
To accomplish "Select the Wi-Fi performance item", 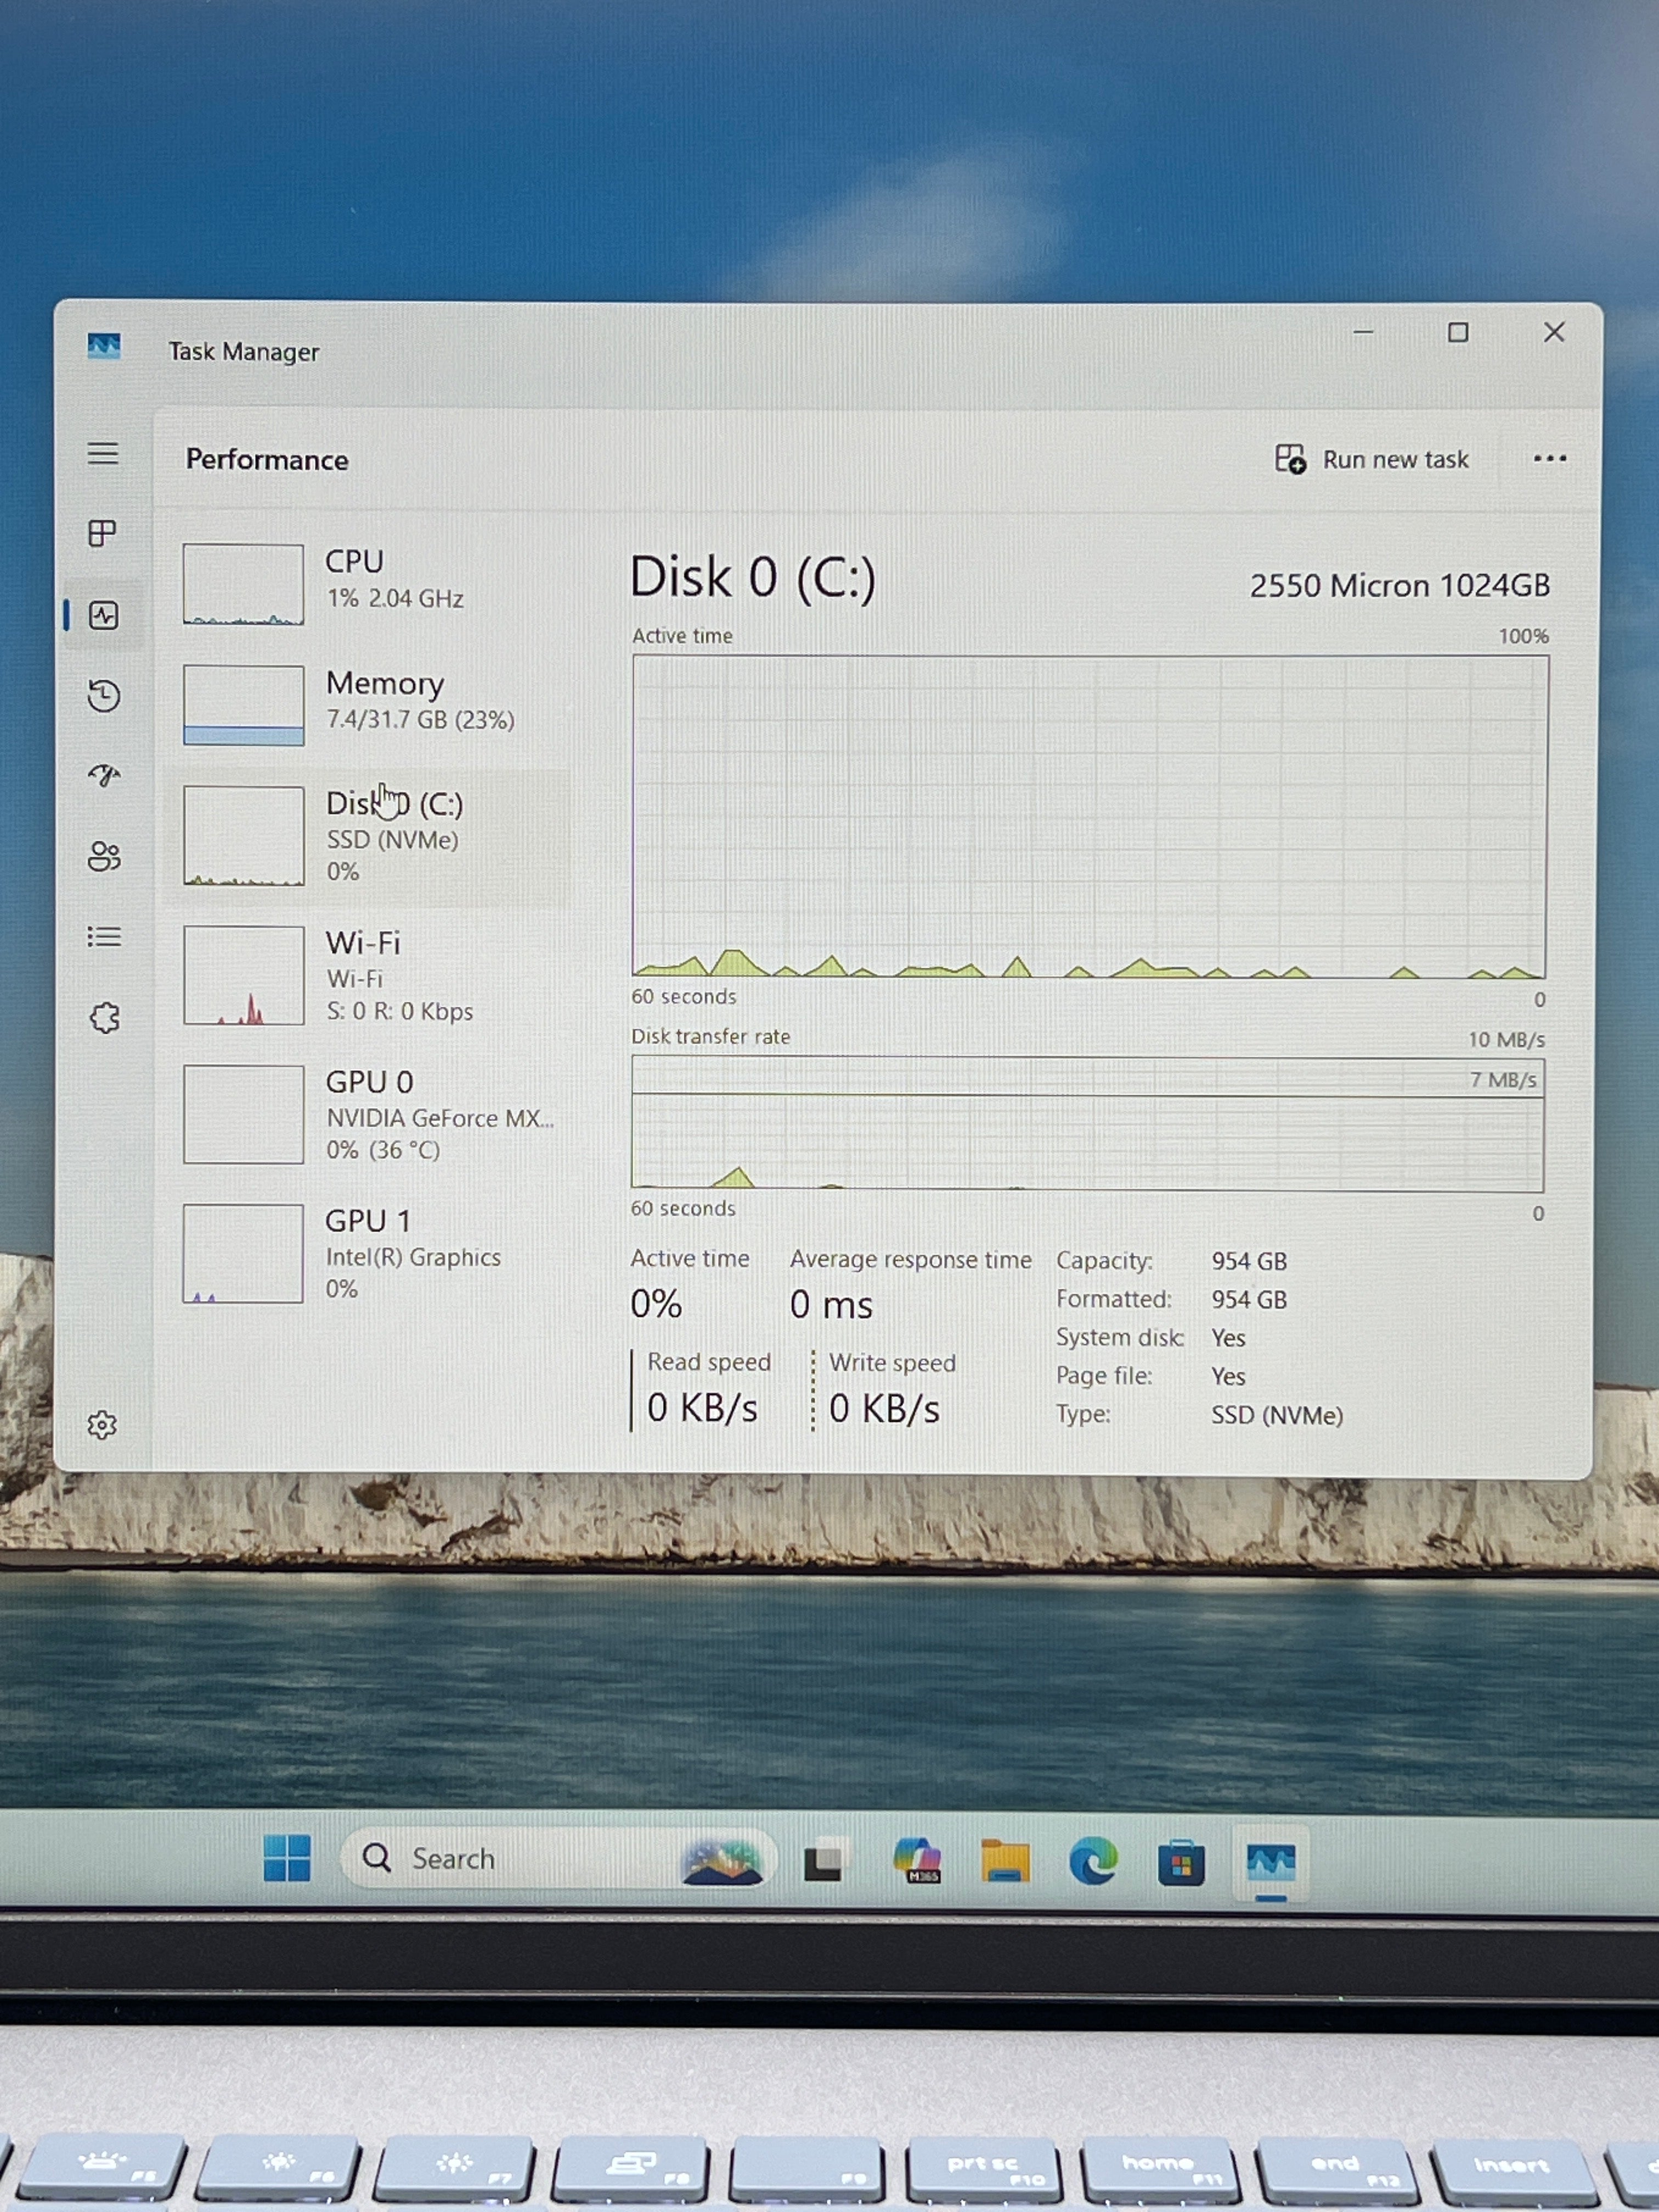I will pos(368,975).
